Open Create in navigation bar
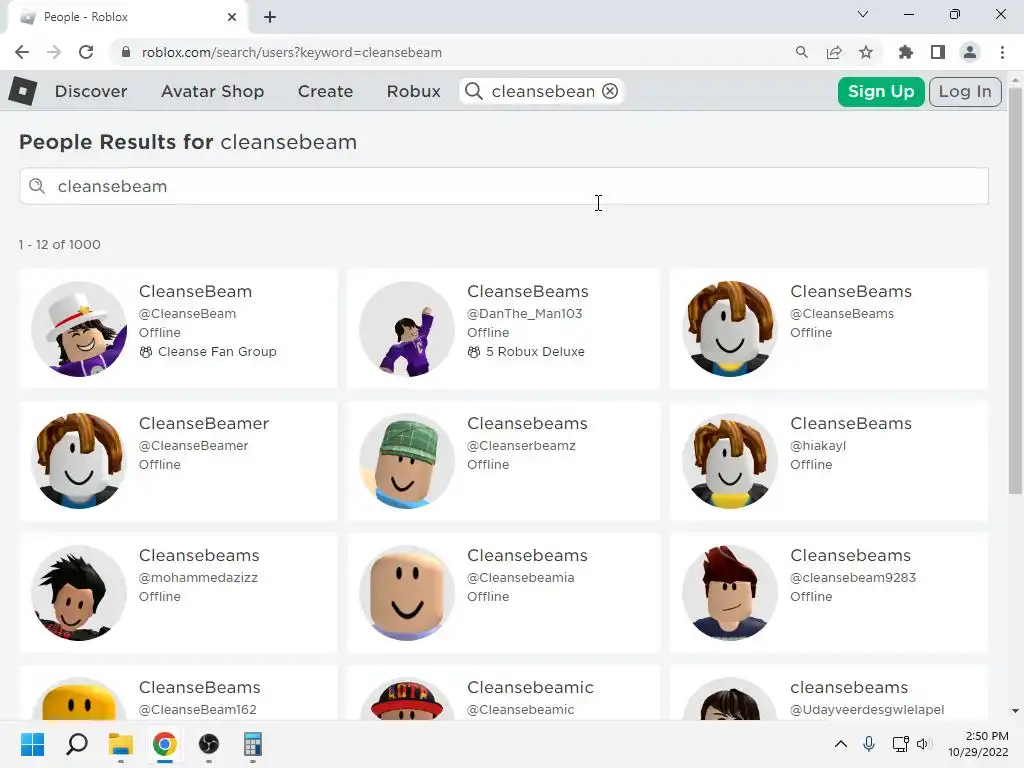 coord(325,91)
